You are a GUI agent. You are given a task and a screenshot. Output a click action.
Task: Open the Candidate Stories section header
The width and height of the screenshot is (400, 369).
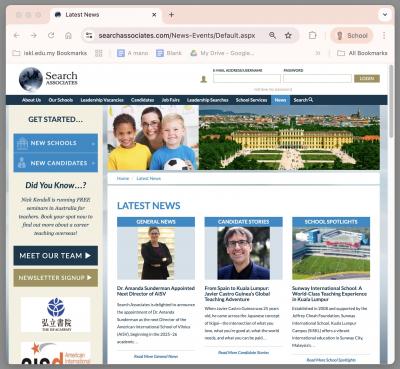(x=243, y=222)
